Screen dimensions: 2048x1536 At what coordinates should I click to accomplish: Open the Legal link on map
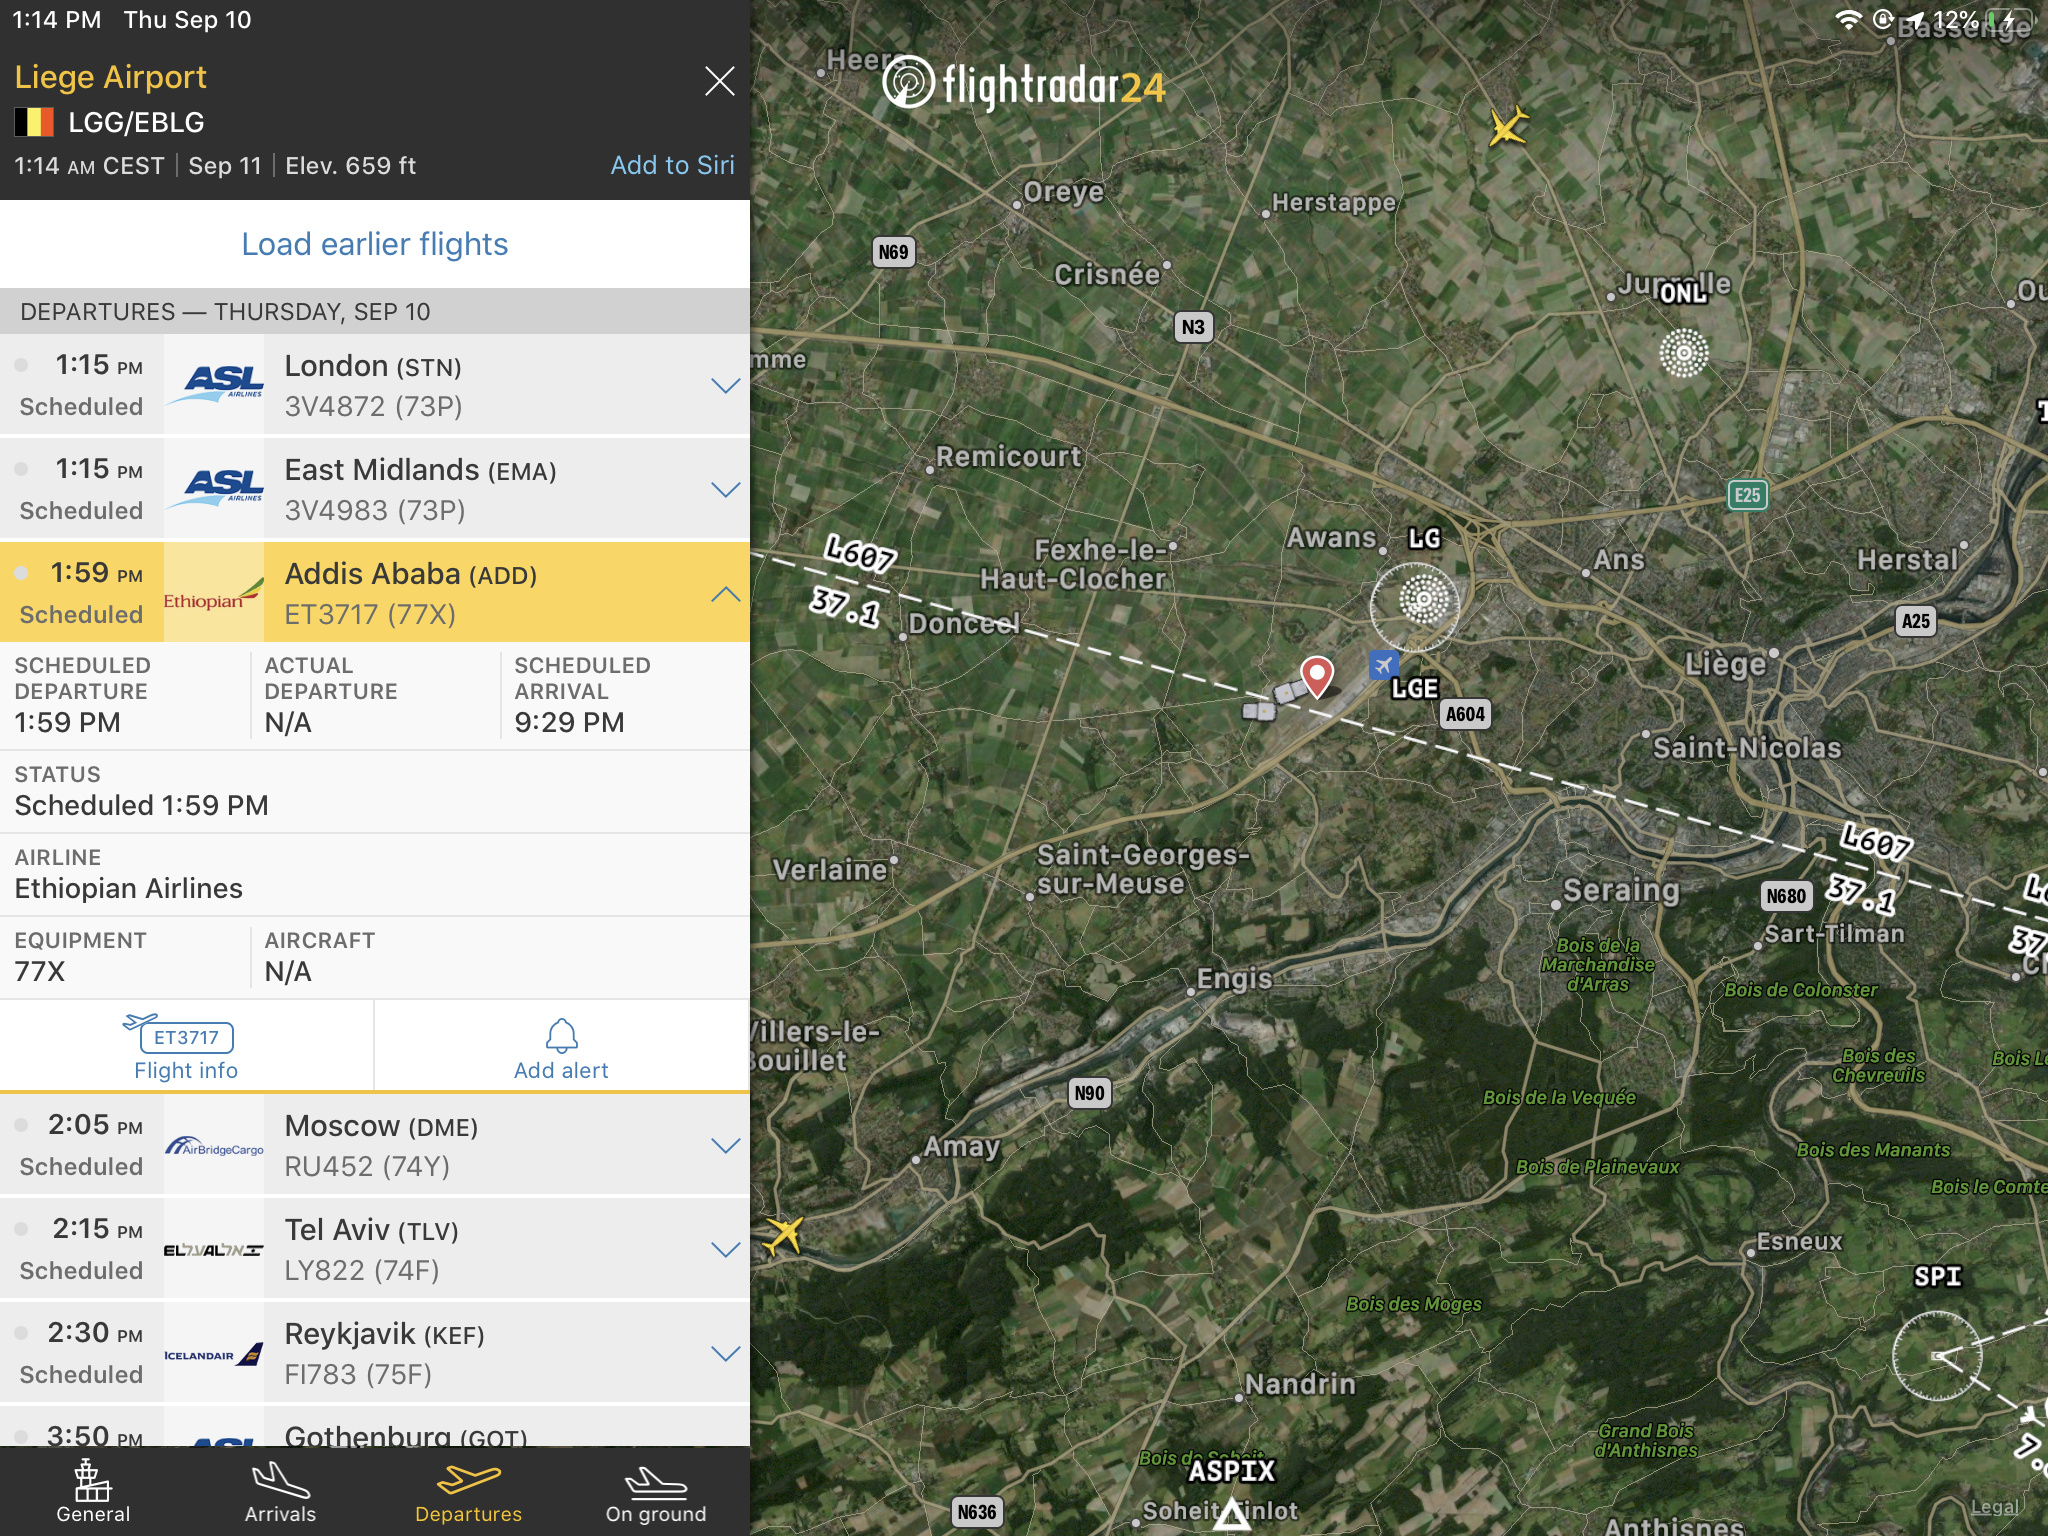click(1994, 1507)
